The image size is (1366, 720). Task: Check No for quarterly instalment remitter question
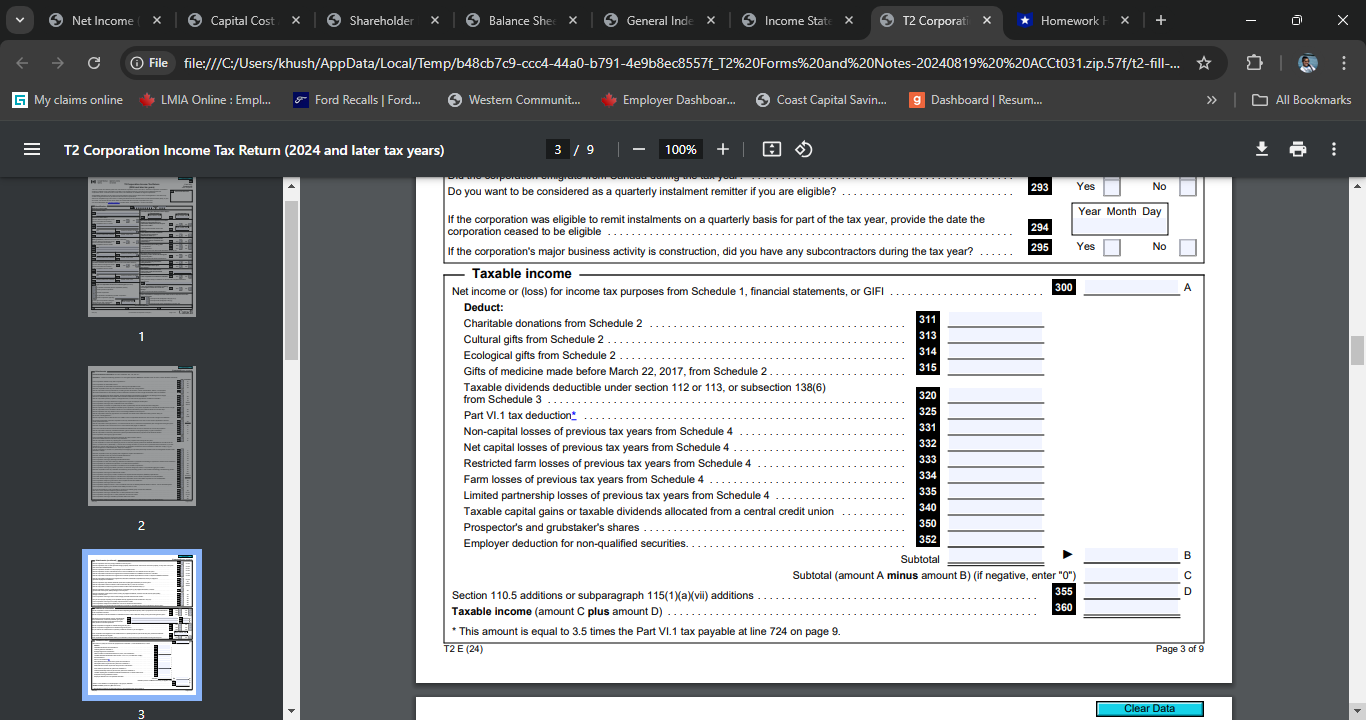point(1186,186)
